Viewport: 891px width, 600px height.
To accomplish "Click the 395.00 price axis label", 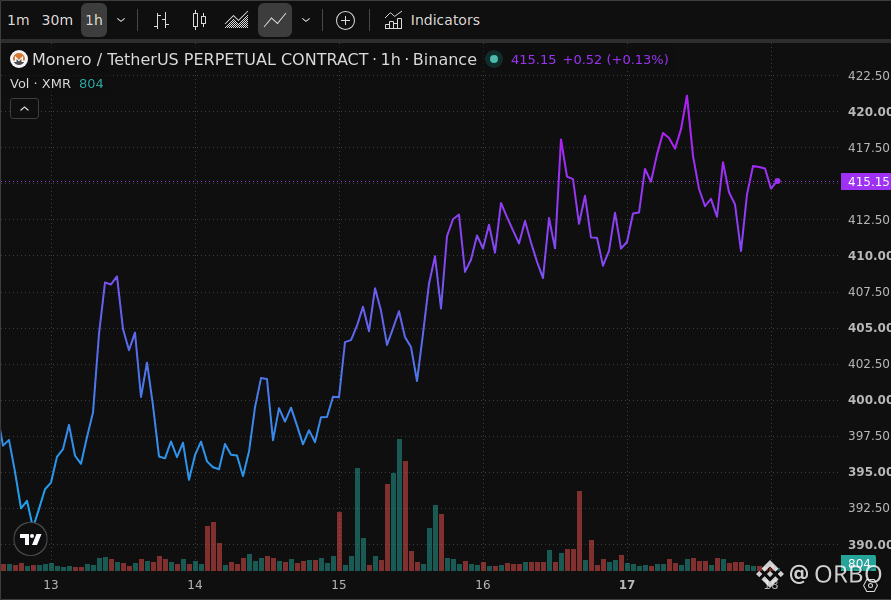I will pyautogui.click(x=869, y=472).
